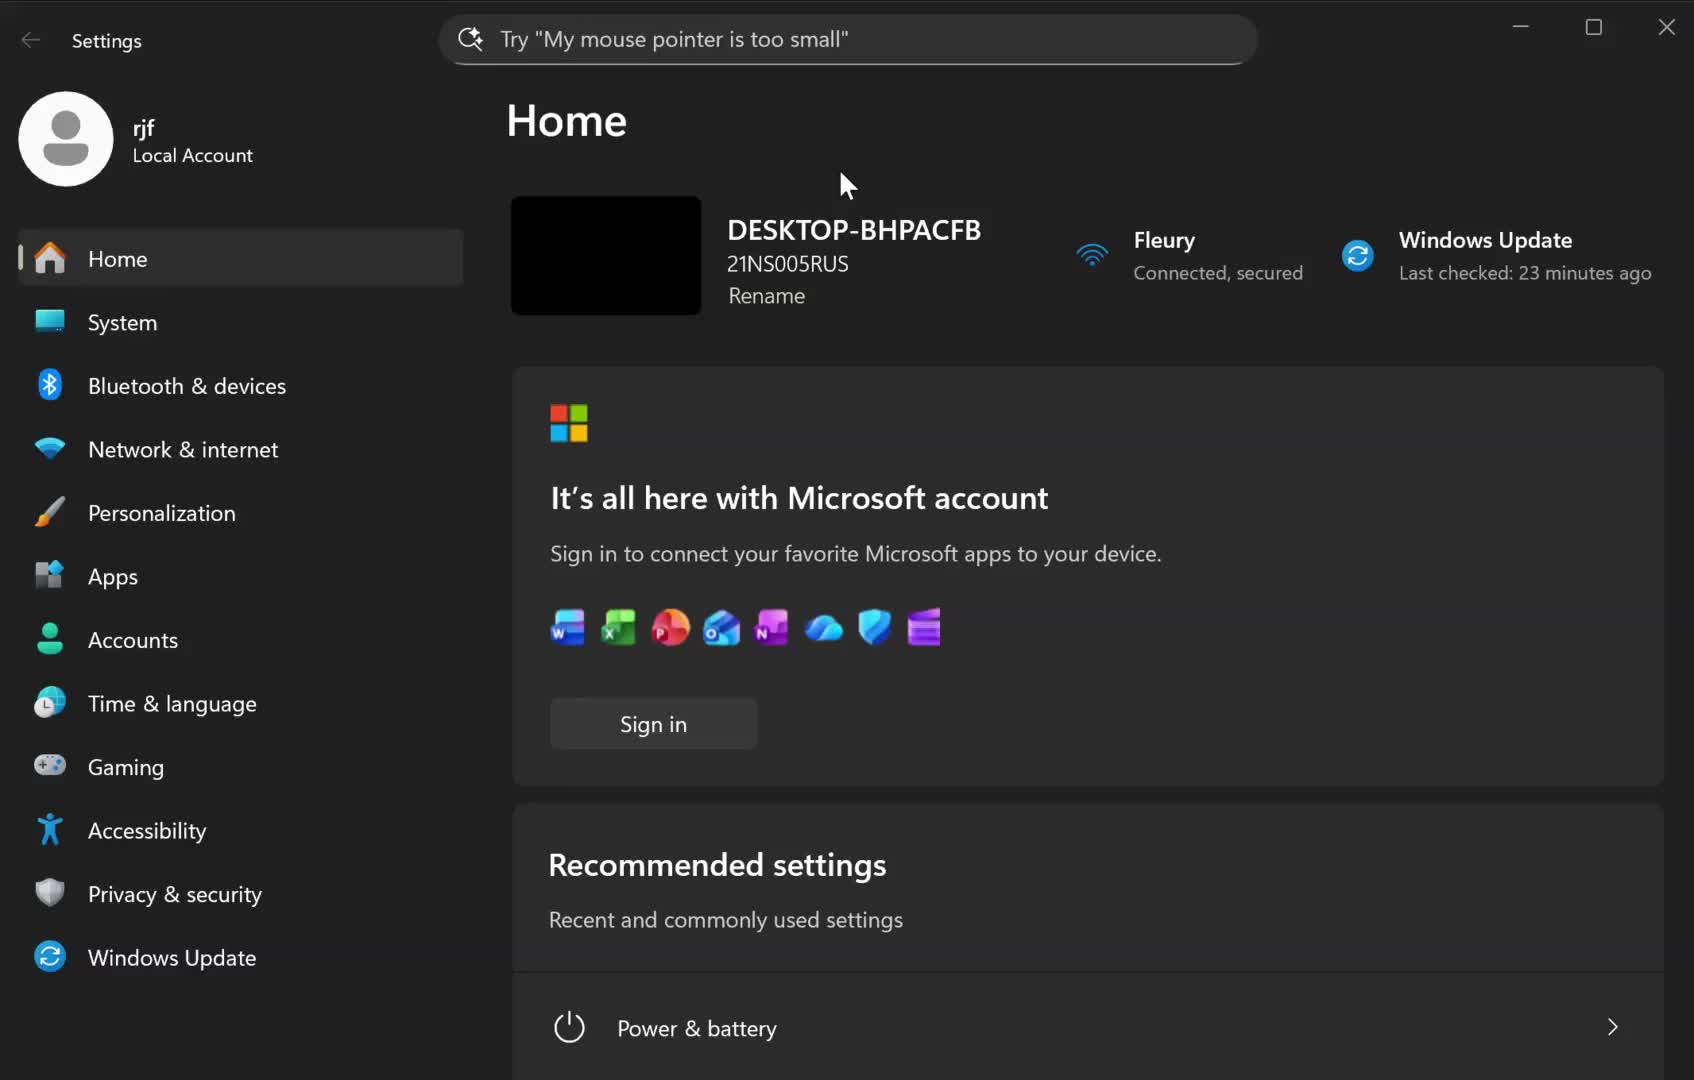Viewport: 1694px width, 1080px height.
Task: Click the Excel app icon
Action: coord(619,628)
